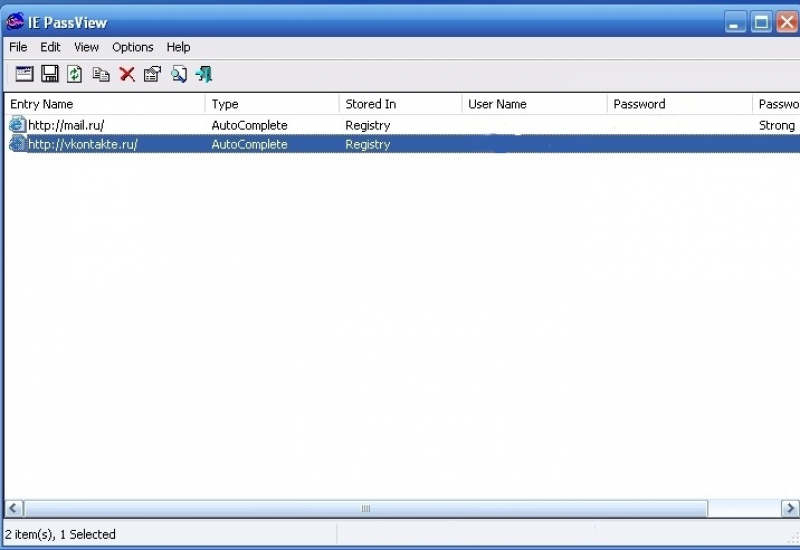Click the Exit toolbar icon

point(204,74)
